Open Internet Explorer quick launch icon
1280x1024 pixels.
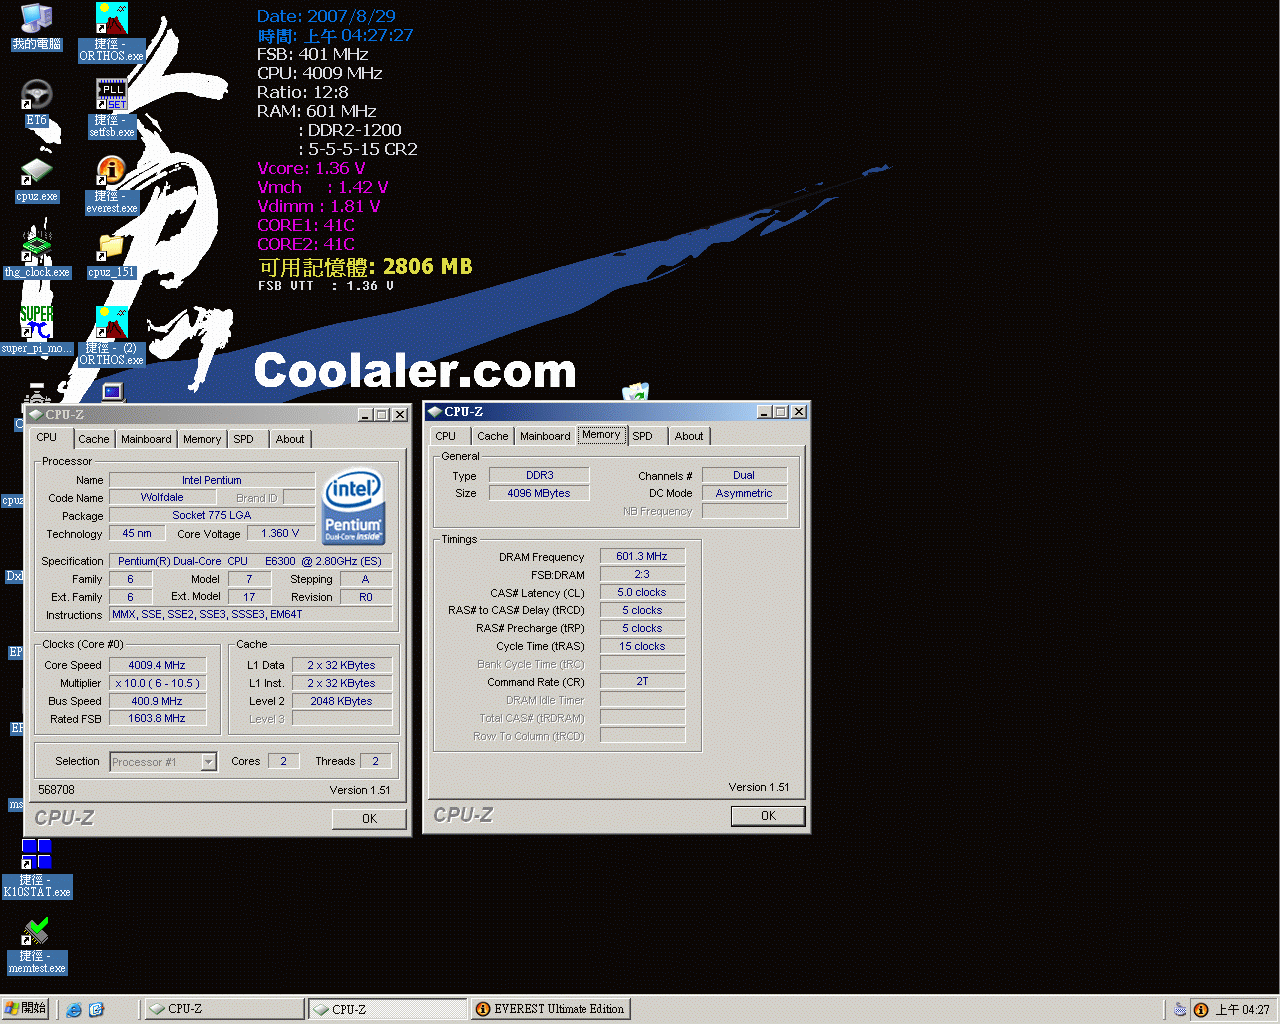click(x=74, y=1010)
